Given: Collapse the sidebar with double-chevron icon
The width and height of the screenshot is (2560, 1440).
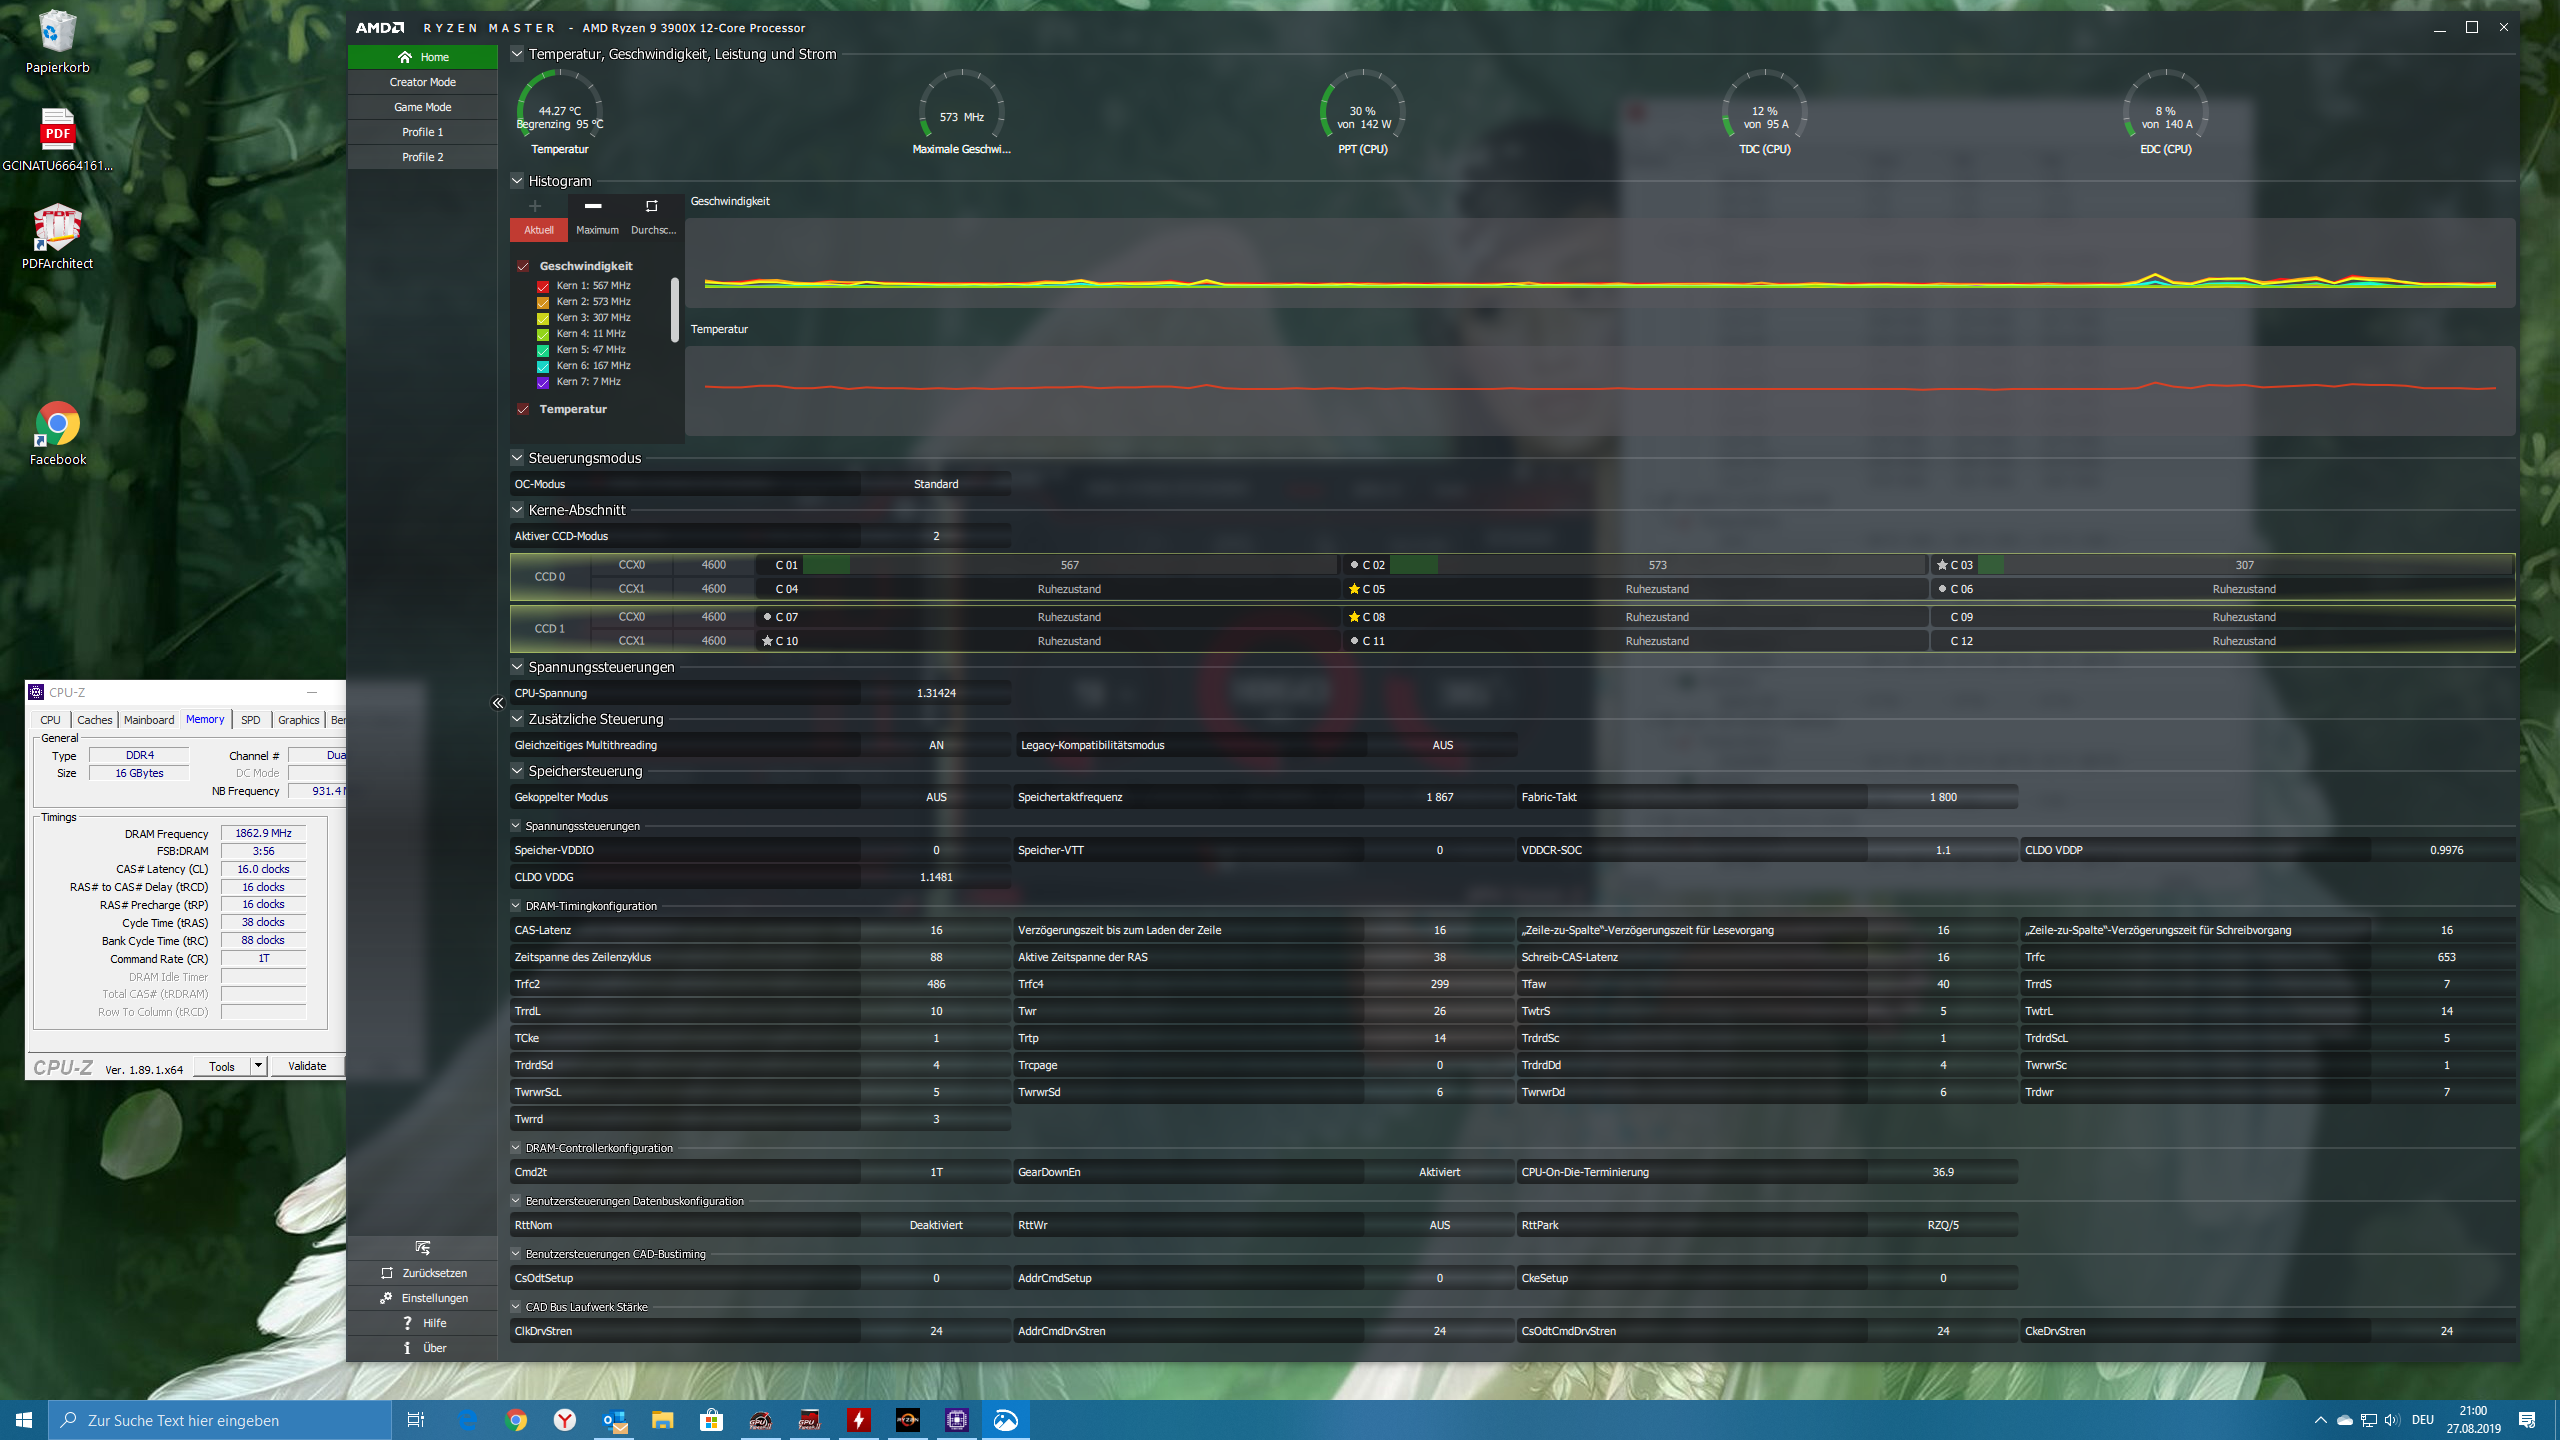Looking at the screenshot, I should (x=498, y=703).
